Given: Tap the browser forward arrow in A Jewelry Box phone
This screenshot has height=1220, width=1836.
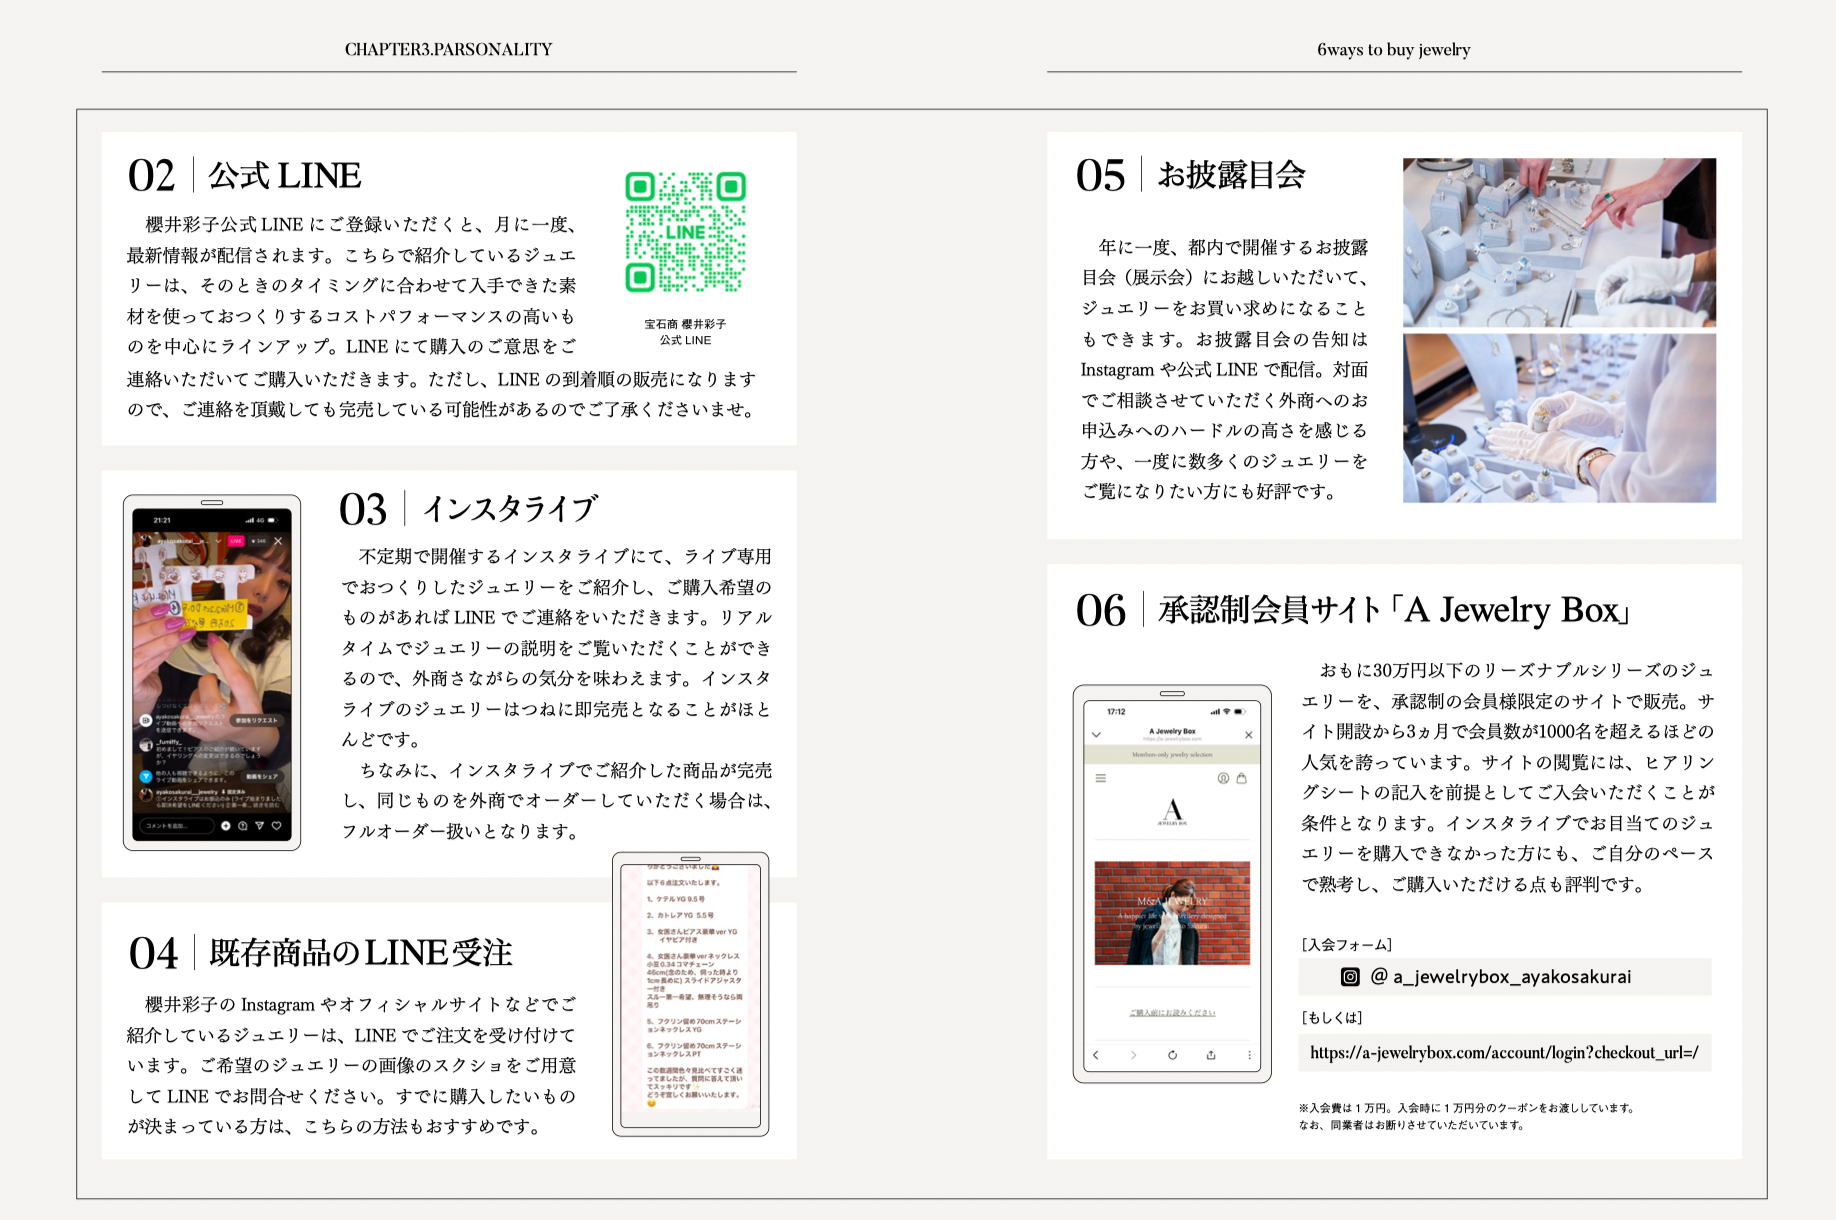Looking at the screenshot, I should click(x=1133, y=1055).
